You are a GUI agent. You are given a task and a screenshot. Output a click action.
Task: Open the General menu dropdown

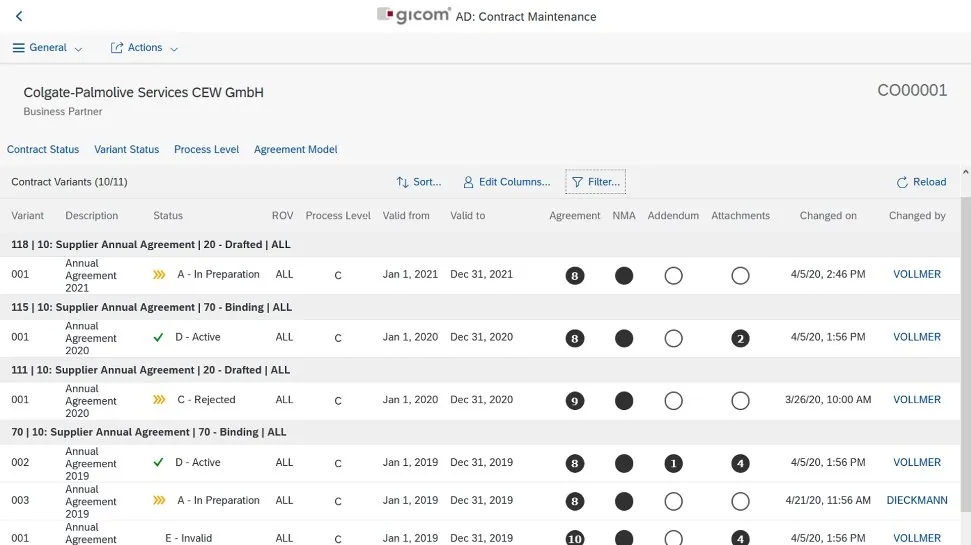[x=47, y=48]
